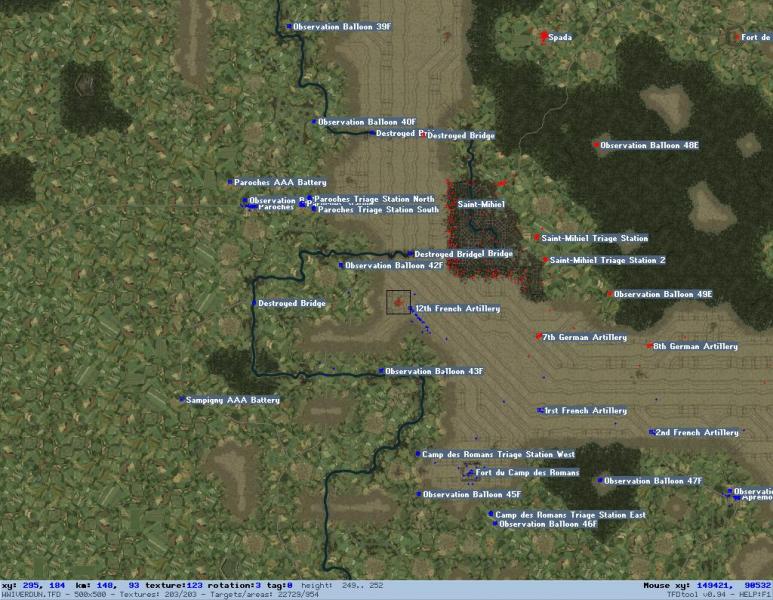Select the 2nd French Artillery label
This screenshot has height=600, width=773.
697,432
